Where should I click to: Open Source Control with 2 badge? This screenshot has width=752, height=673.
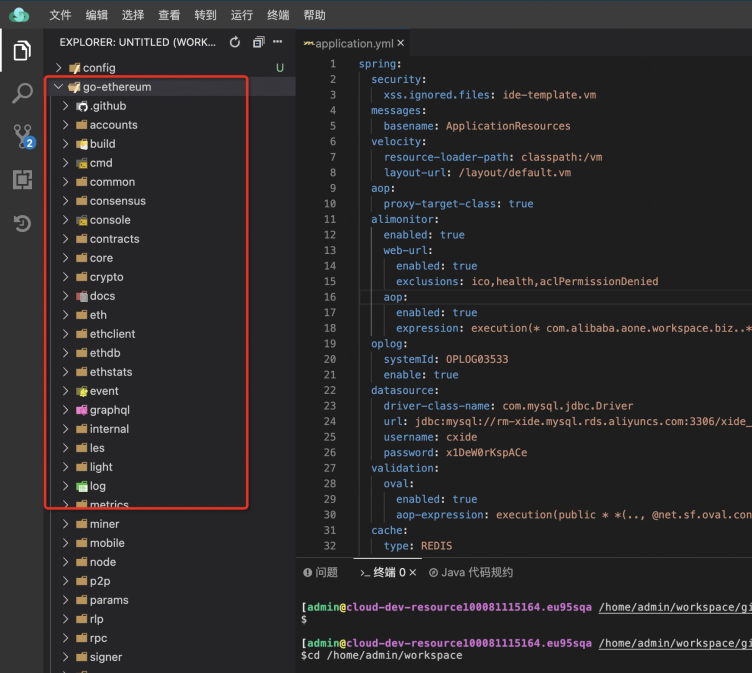(22, 137)
